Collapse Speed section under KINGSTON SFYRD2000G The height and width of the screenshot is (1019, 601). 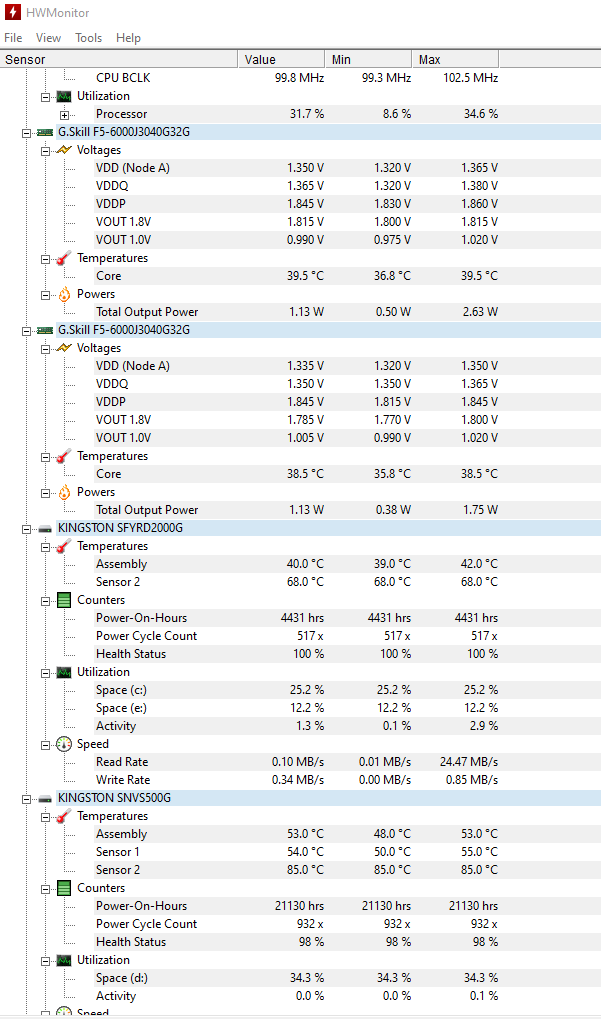pos(45,744)
